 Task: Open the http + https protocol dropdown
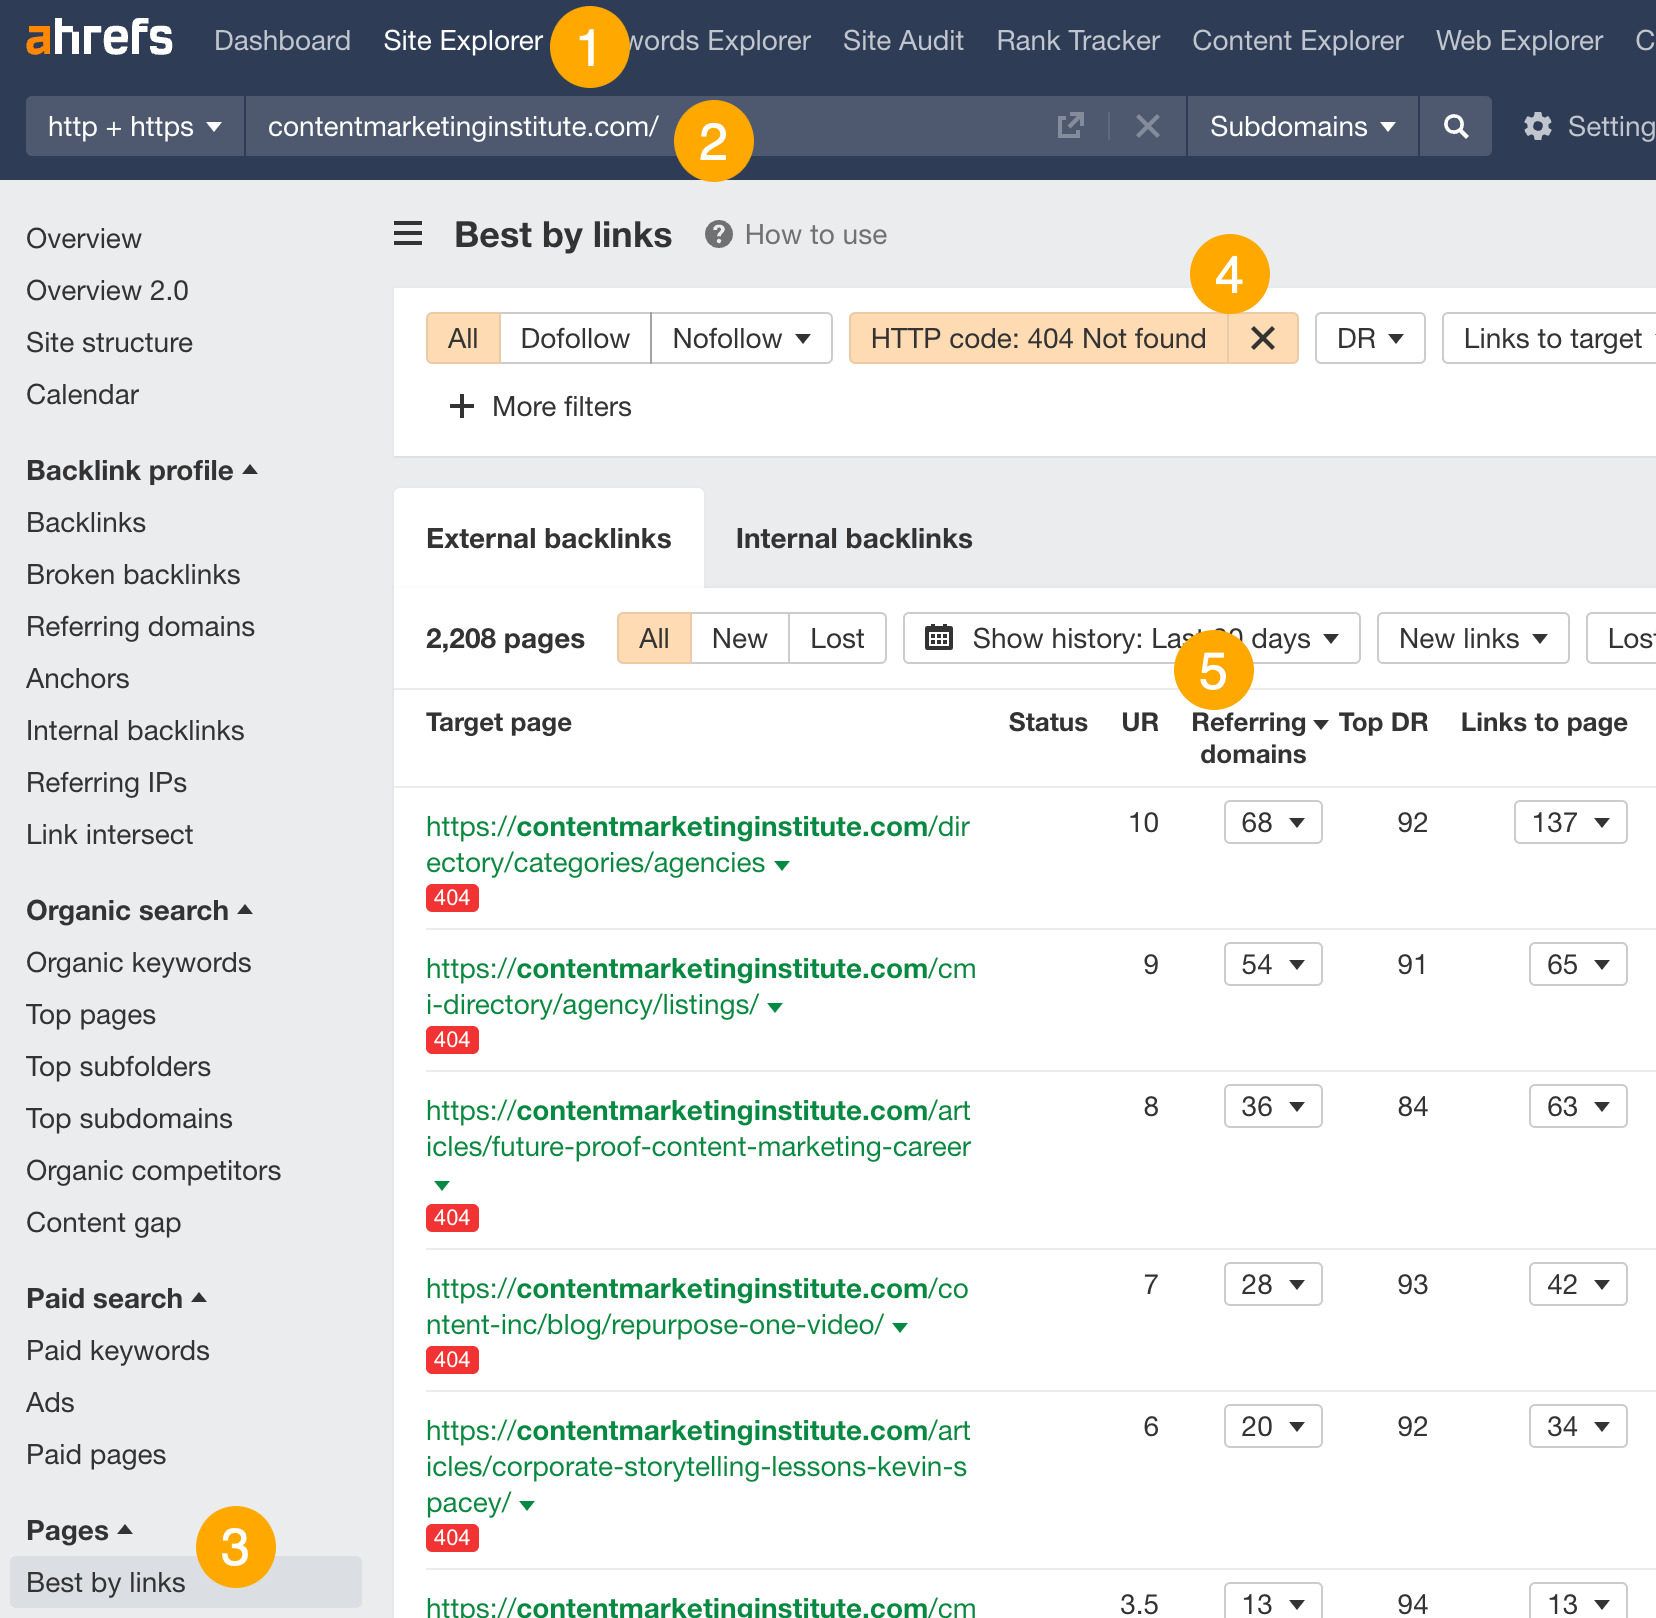tap(133, 126)
